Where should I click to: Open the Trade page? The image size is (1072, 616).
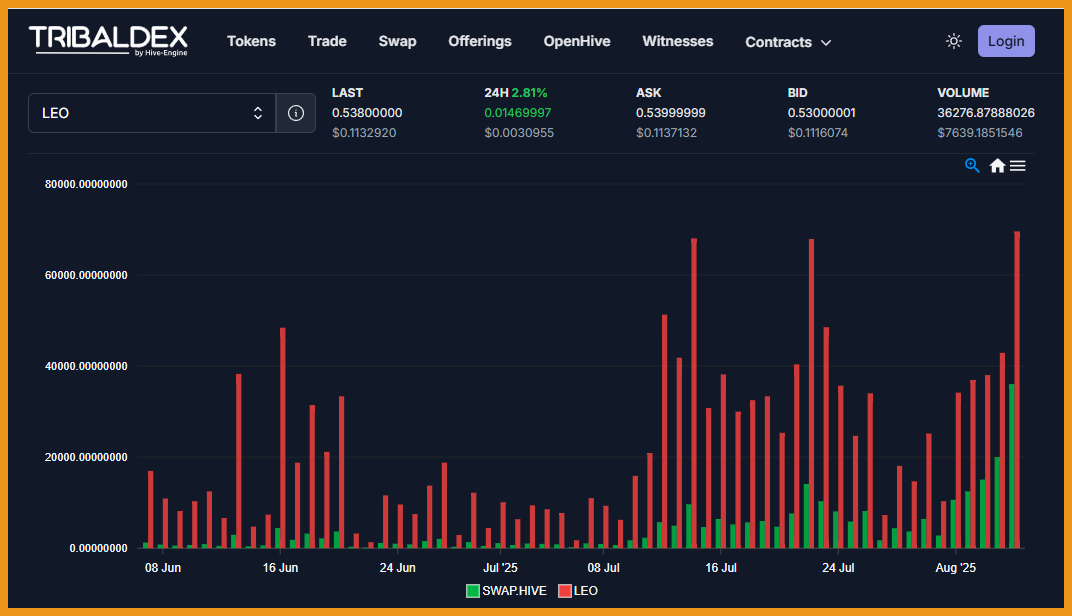327,41
